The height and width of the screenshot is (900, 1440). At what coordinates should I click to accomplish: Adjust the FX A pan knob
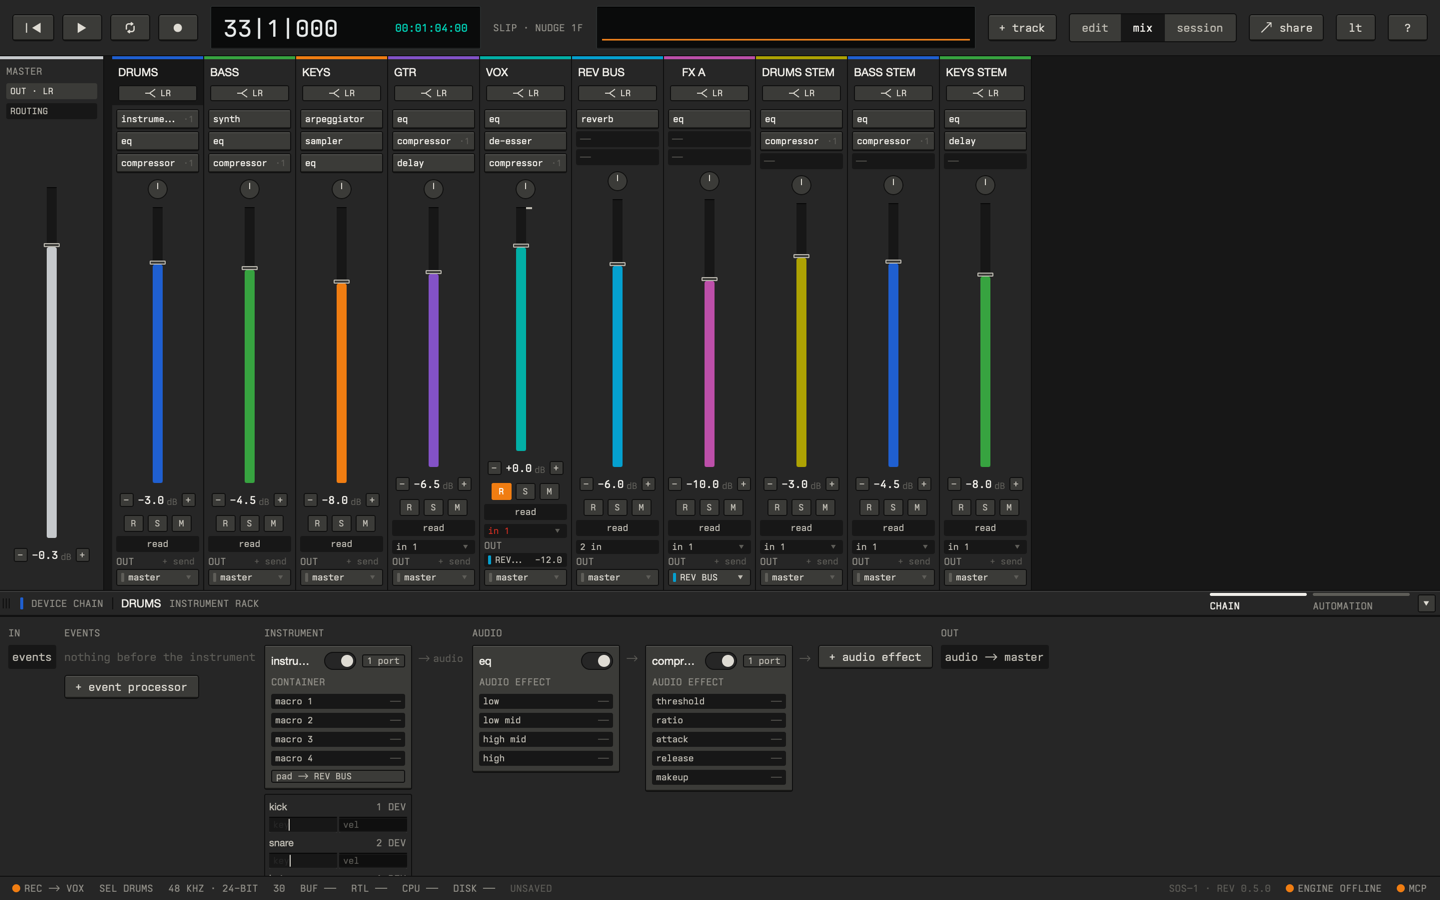pyautogui.click(x=709, y=181)
